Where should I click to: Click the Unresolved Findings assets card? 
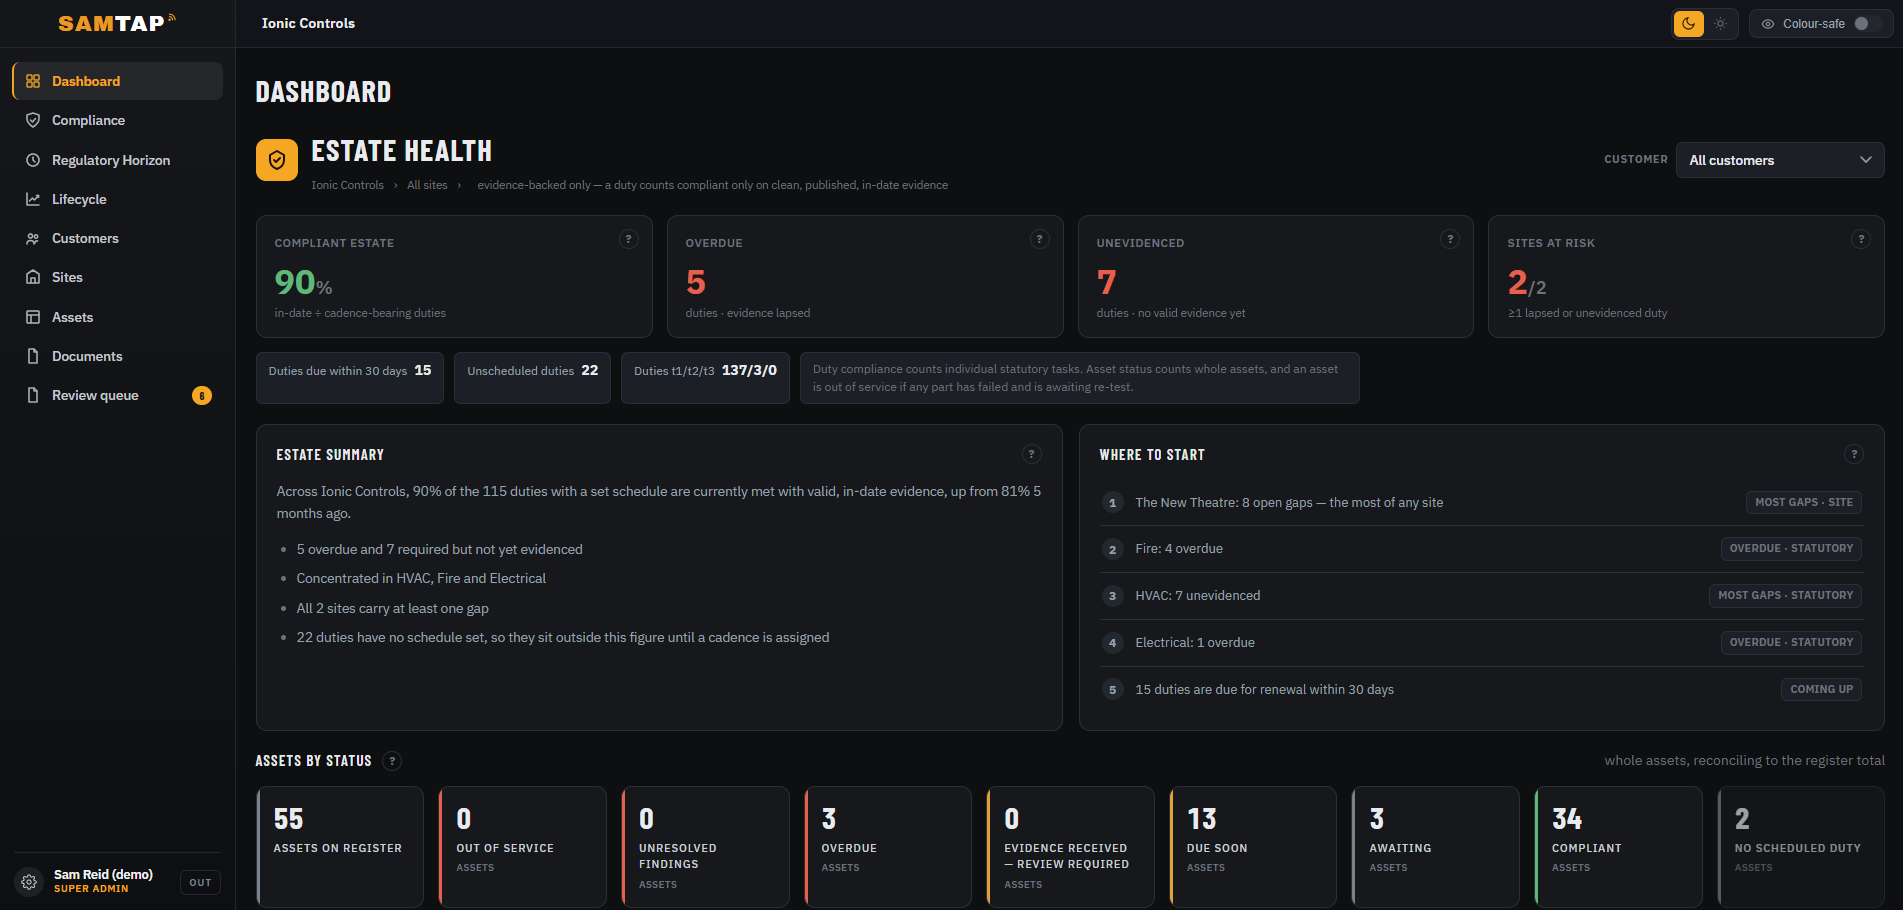705,846
